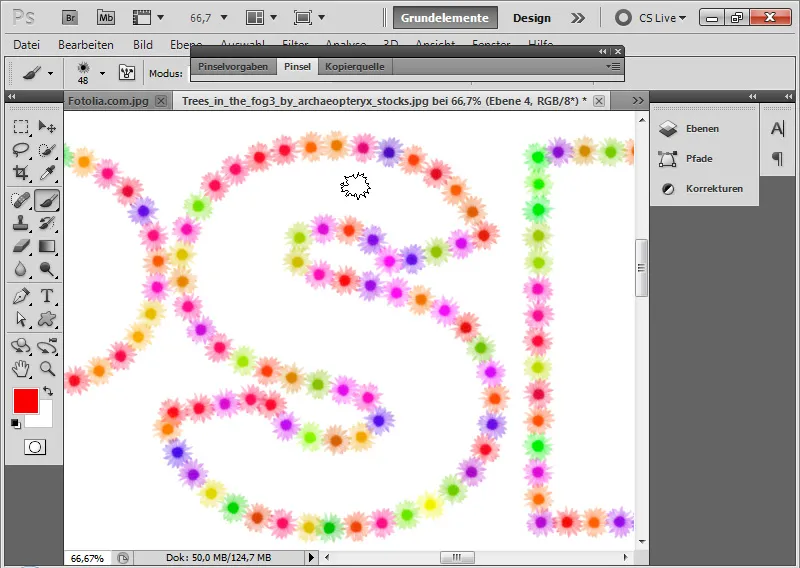800x568 pixels.
Task: Toggle Quick Mask mode
Action: 35,448
